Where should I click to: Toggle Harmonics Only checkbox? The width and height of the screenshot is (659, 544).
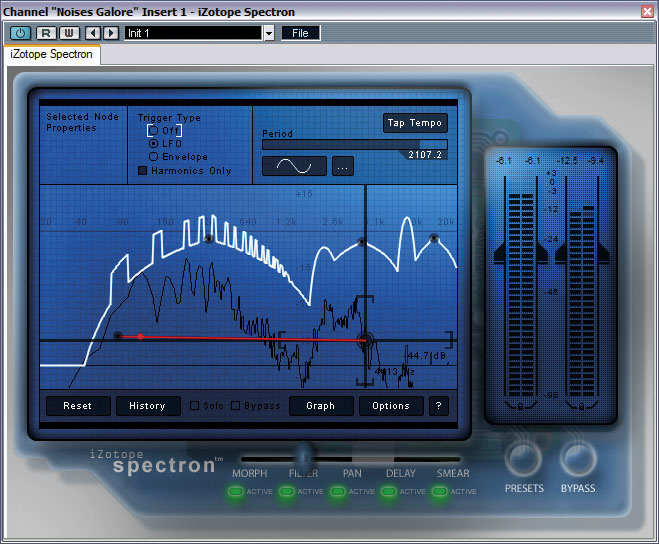[142, 170]
